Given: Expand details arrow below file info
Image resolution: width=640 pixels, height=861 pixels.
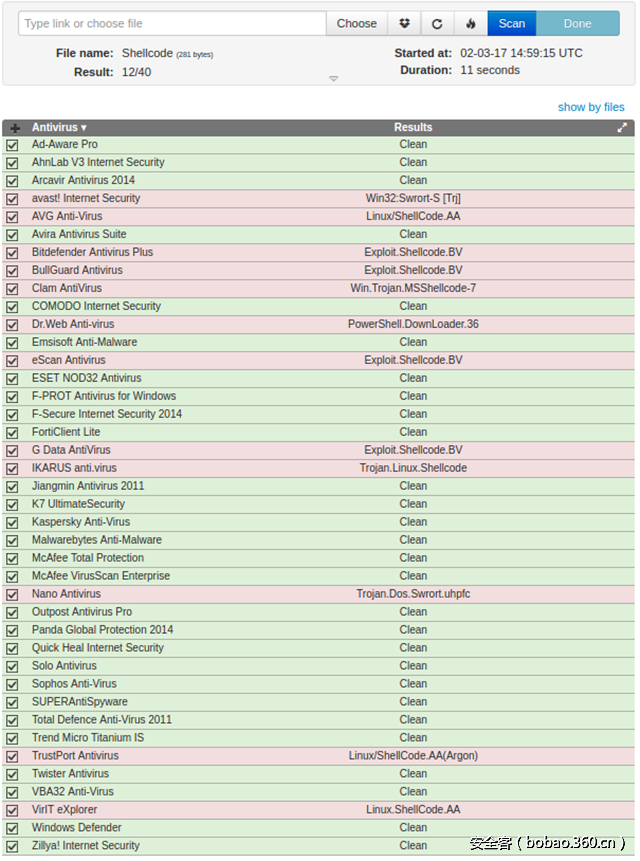Looking at the screenshot, I should 334,79.
